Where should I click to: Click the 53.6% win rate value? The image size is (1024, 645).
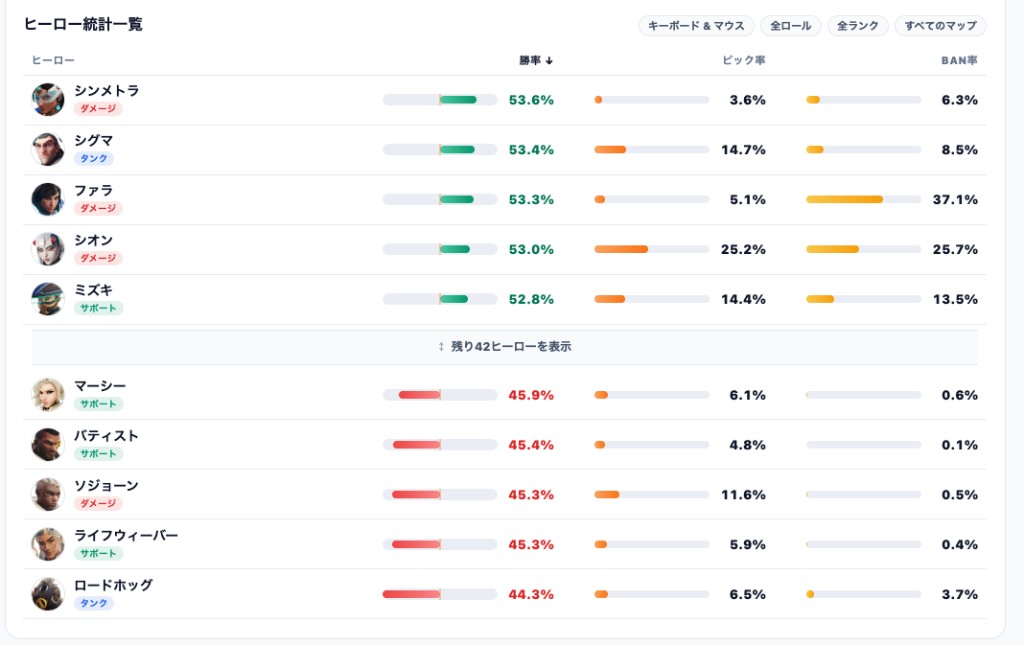pos(531,100)
